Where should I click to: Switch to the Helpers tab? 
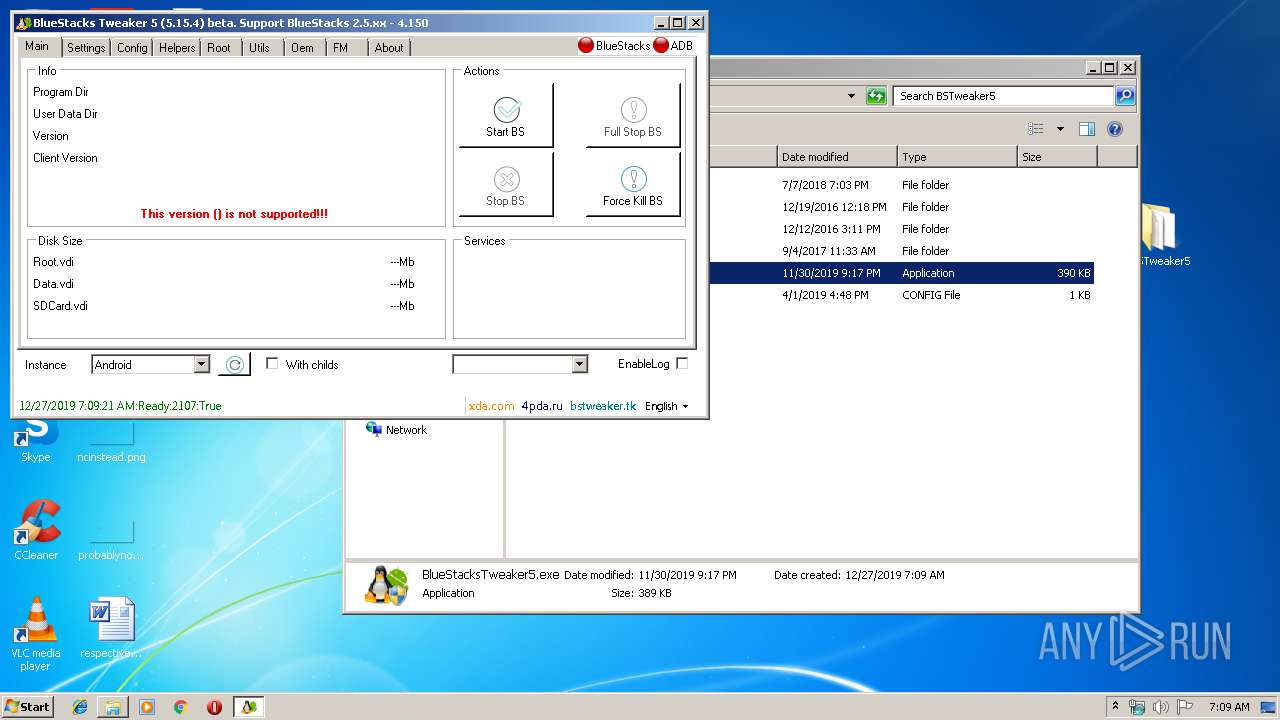tap(177, 47)
